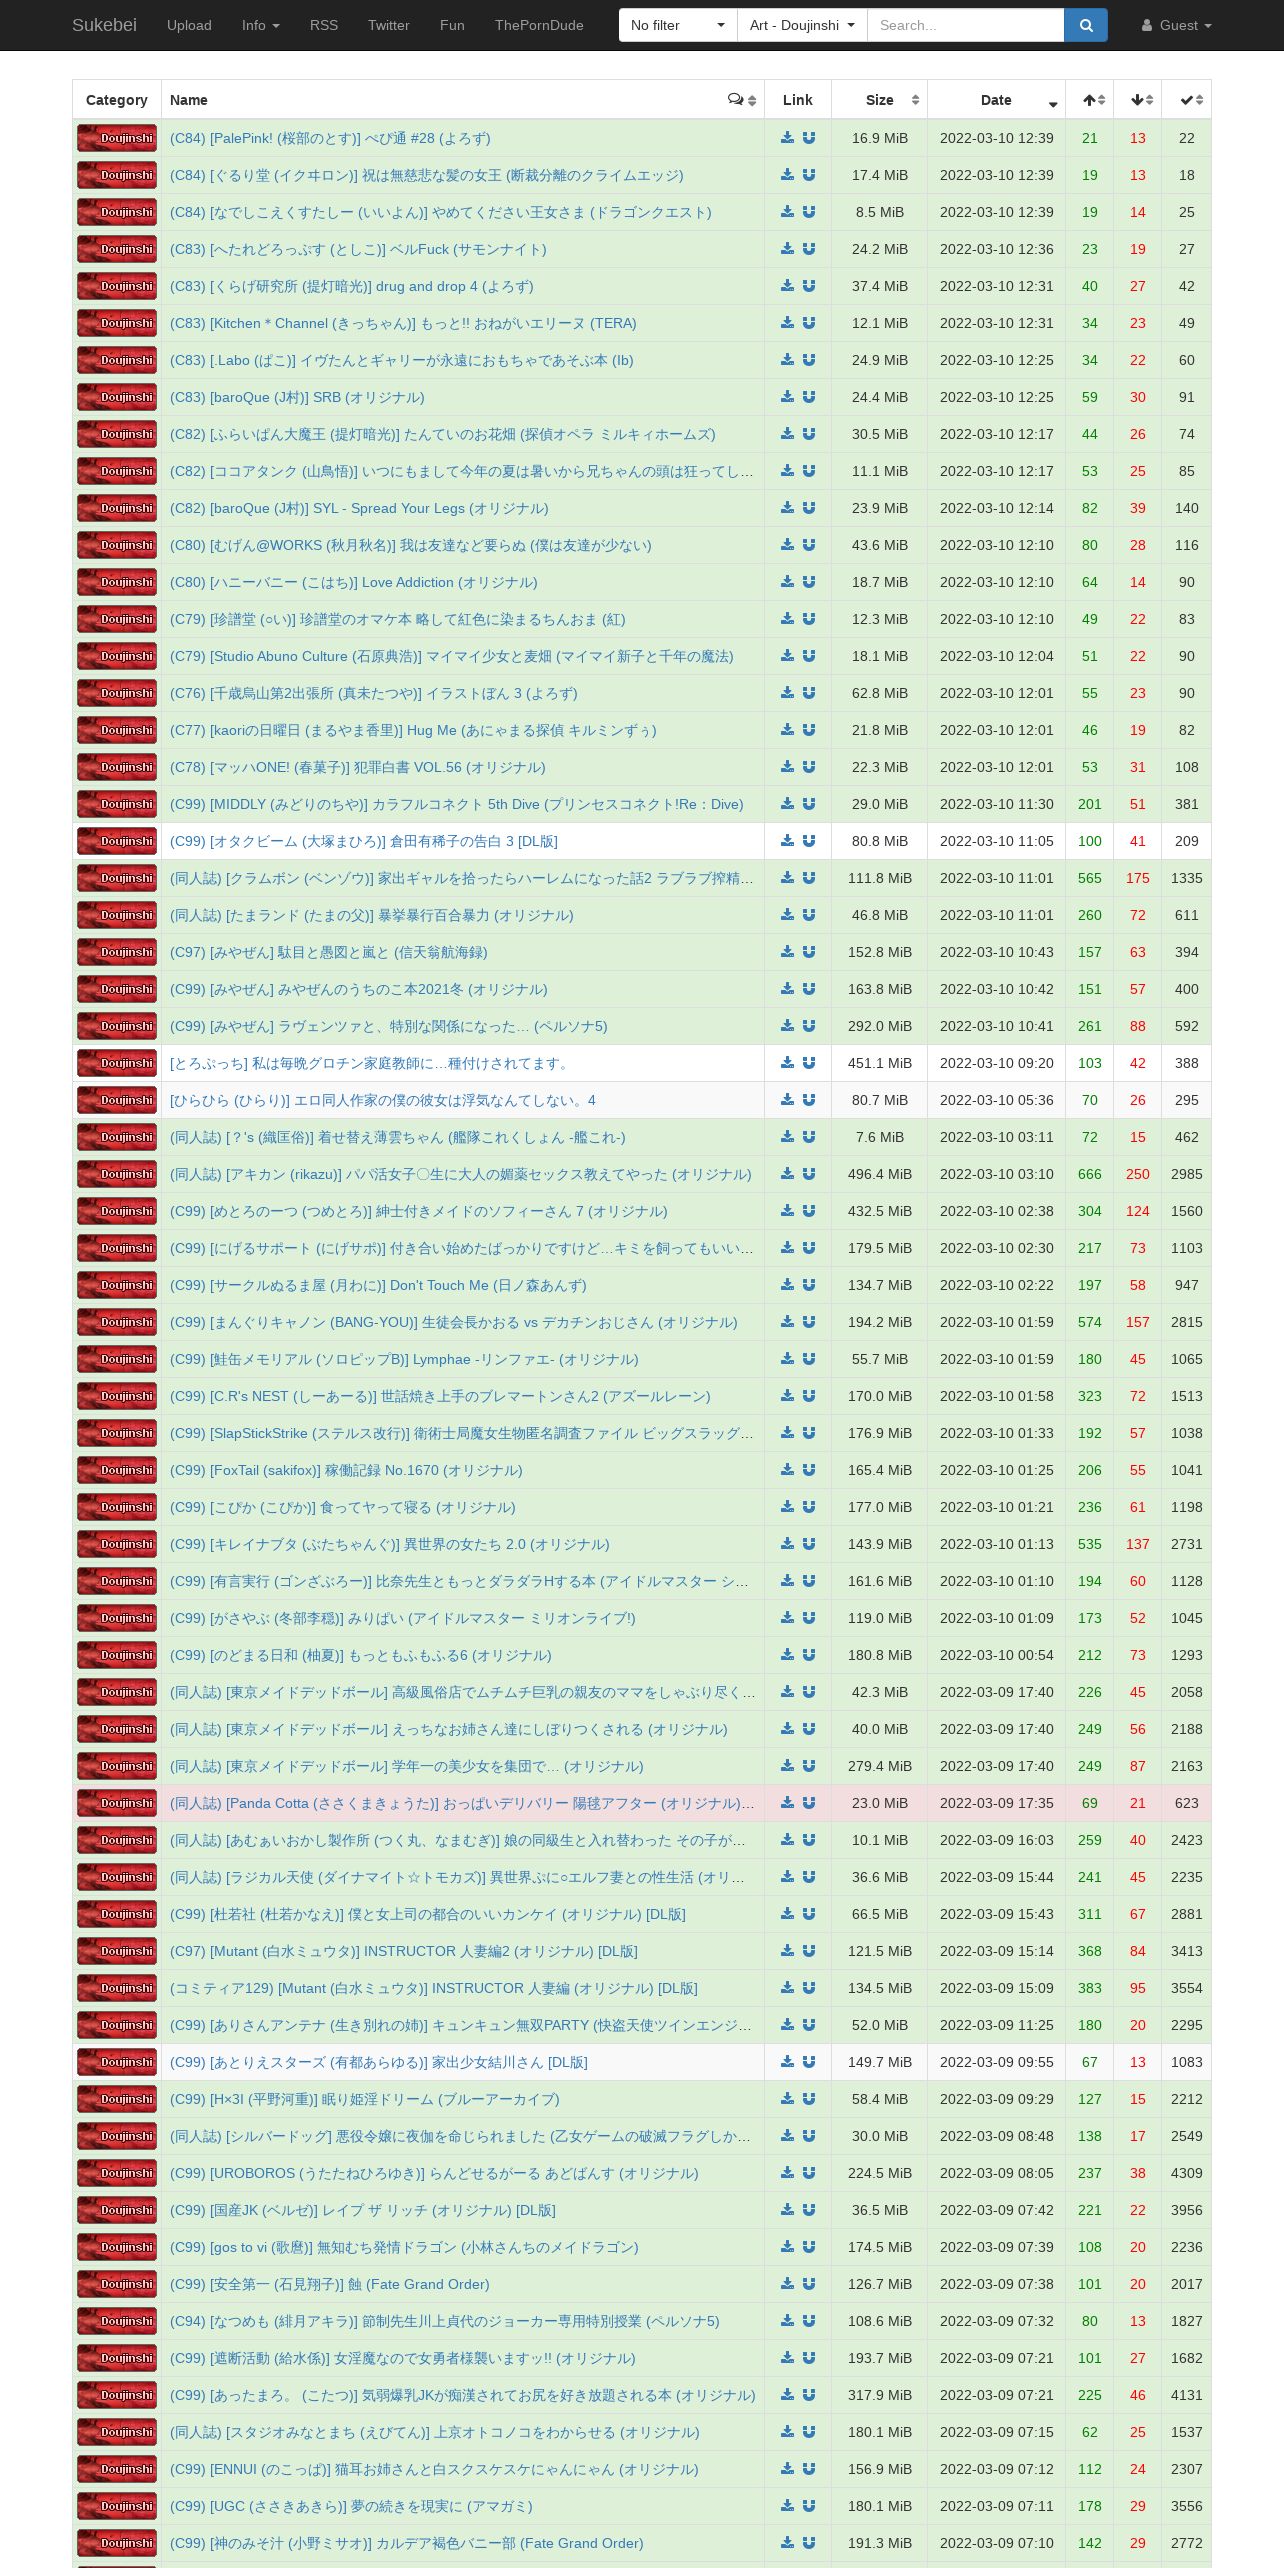This screenshot has width=1284, height=2568.
Task: Go to the Sukebei home page
Action: point(104,25)
